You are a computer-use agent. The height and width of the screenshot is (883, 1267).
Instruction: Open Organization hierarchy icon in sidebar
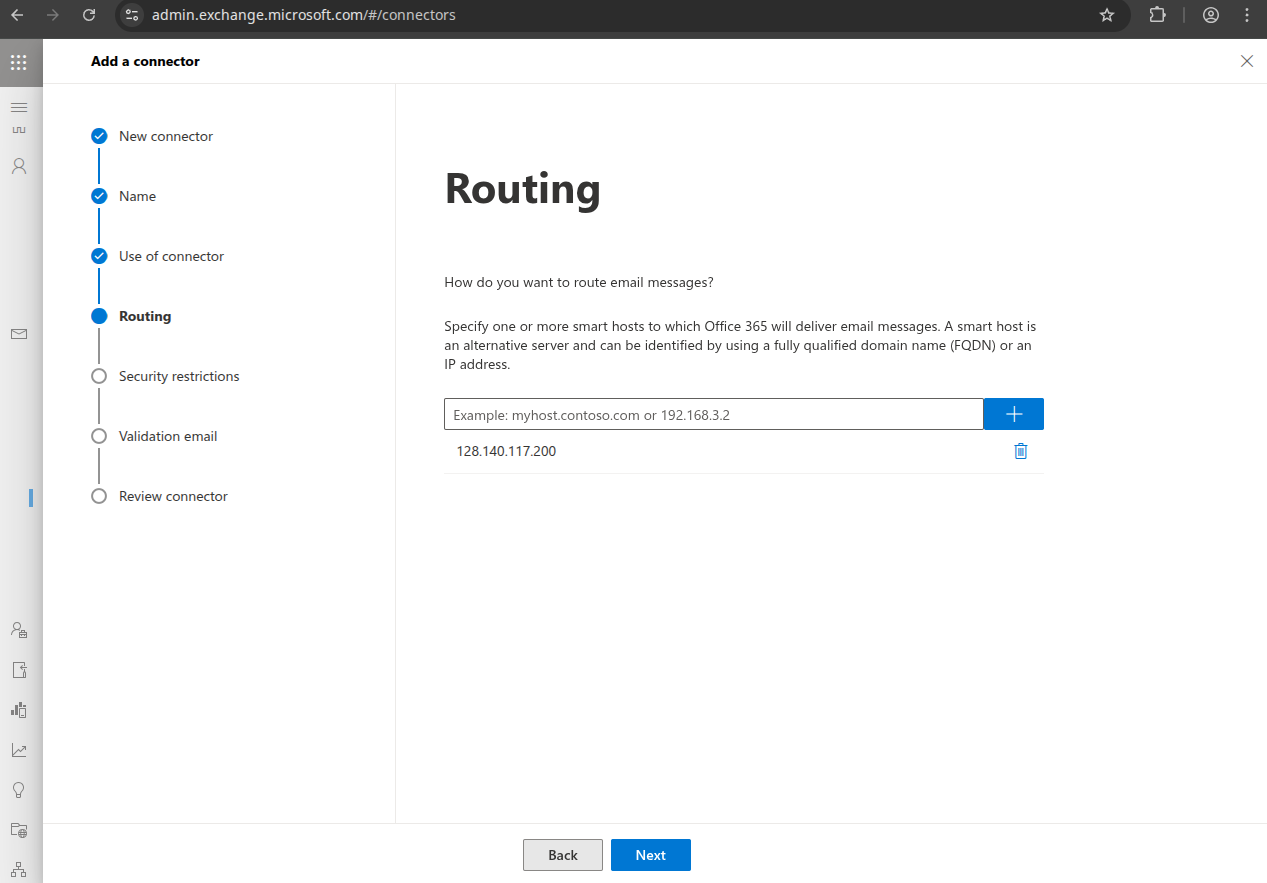point(18,869)
